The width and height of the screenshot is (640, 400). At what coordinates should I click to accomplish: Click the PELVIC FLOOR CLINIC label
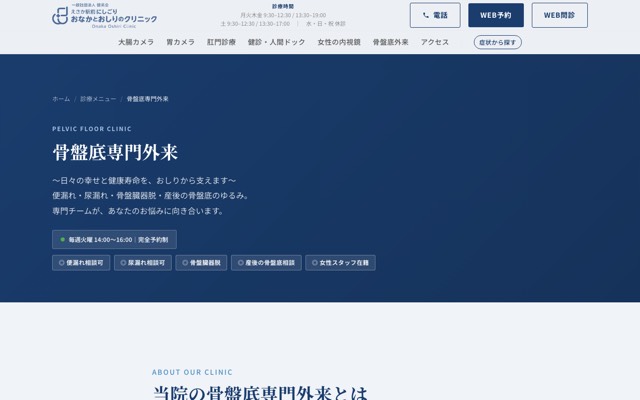92,129
